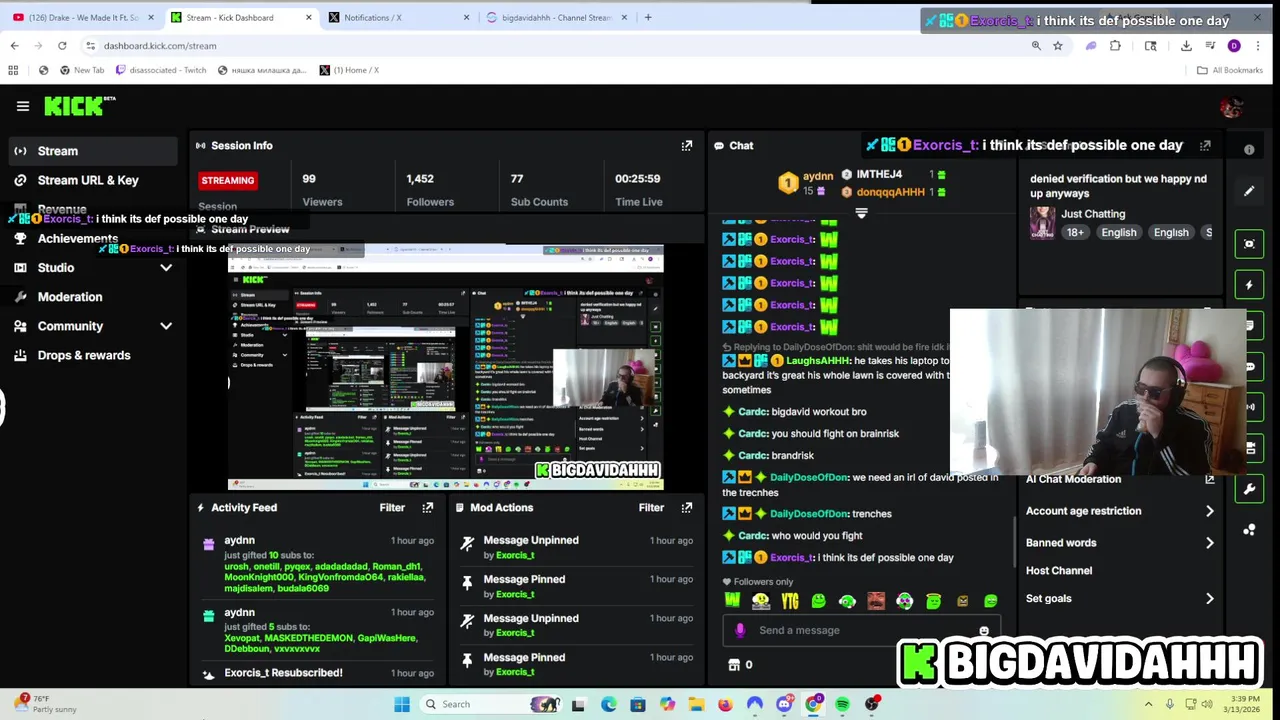Open Stream in sidebar
1280x720 pixels.
pos(91,151)
